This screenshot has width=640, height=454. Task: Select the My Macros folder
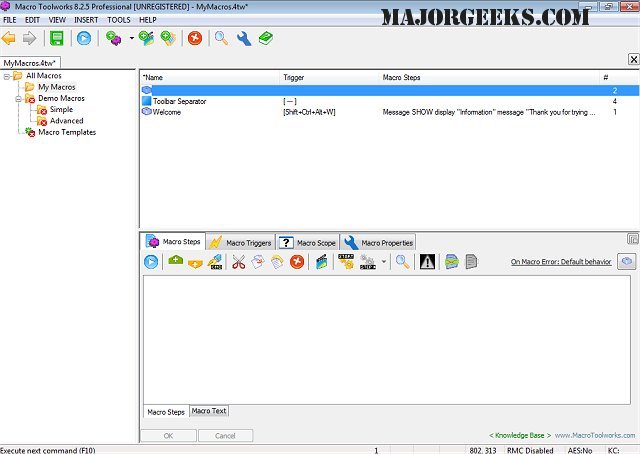coord(57,87)
